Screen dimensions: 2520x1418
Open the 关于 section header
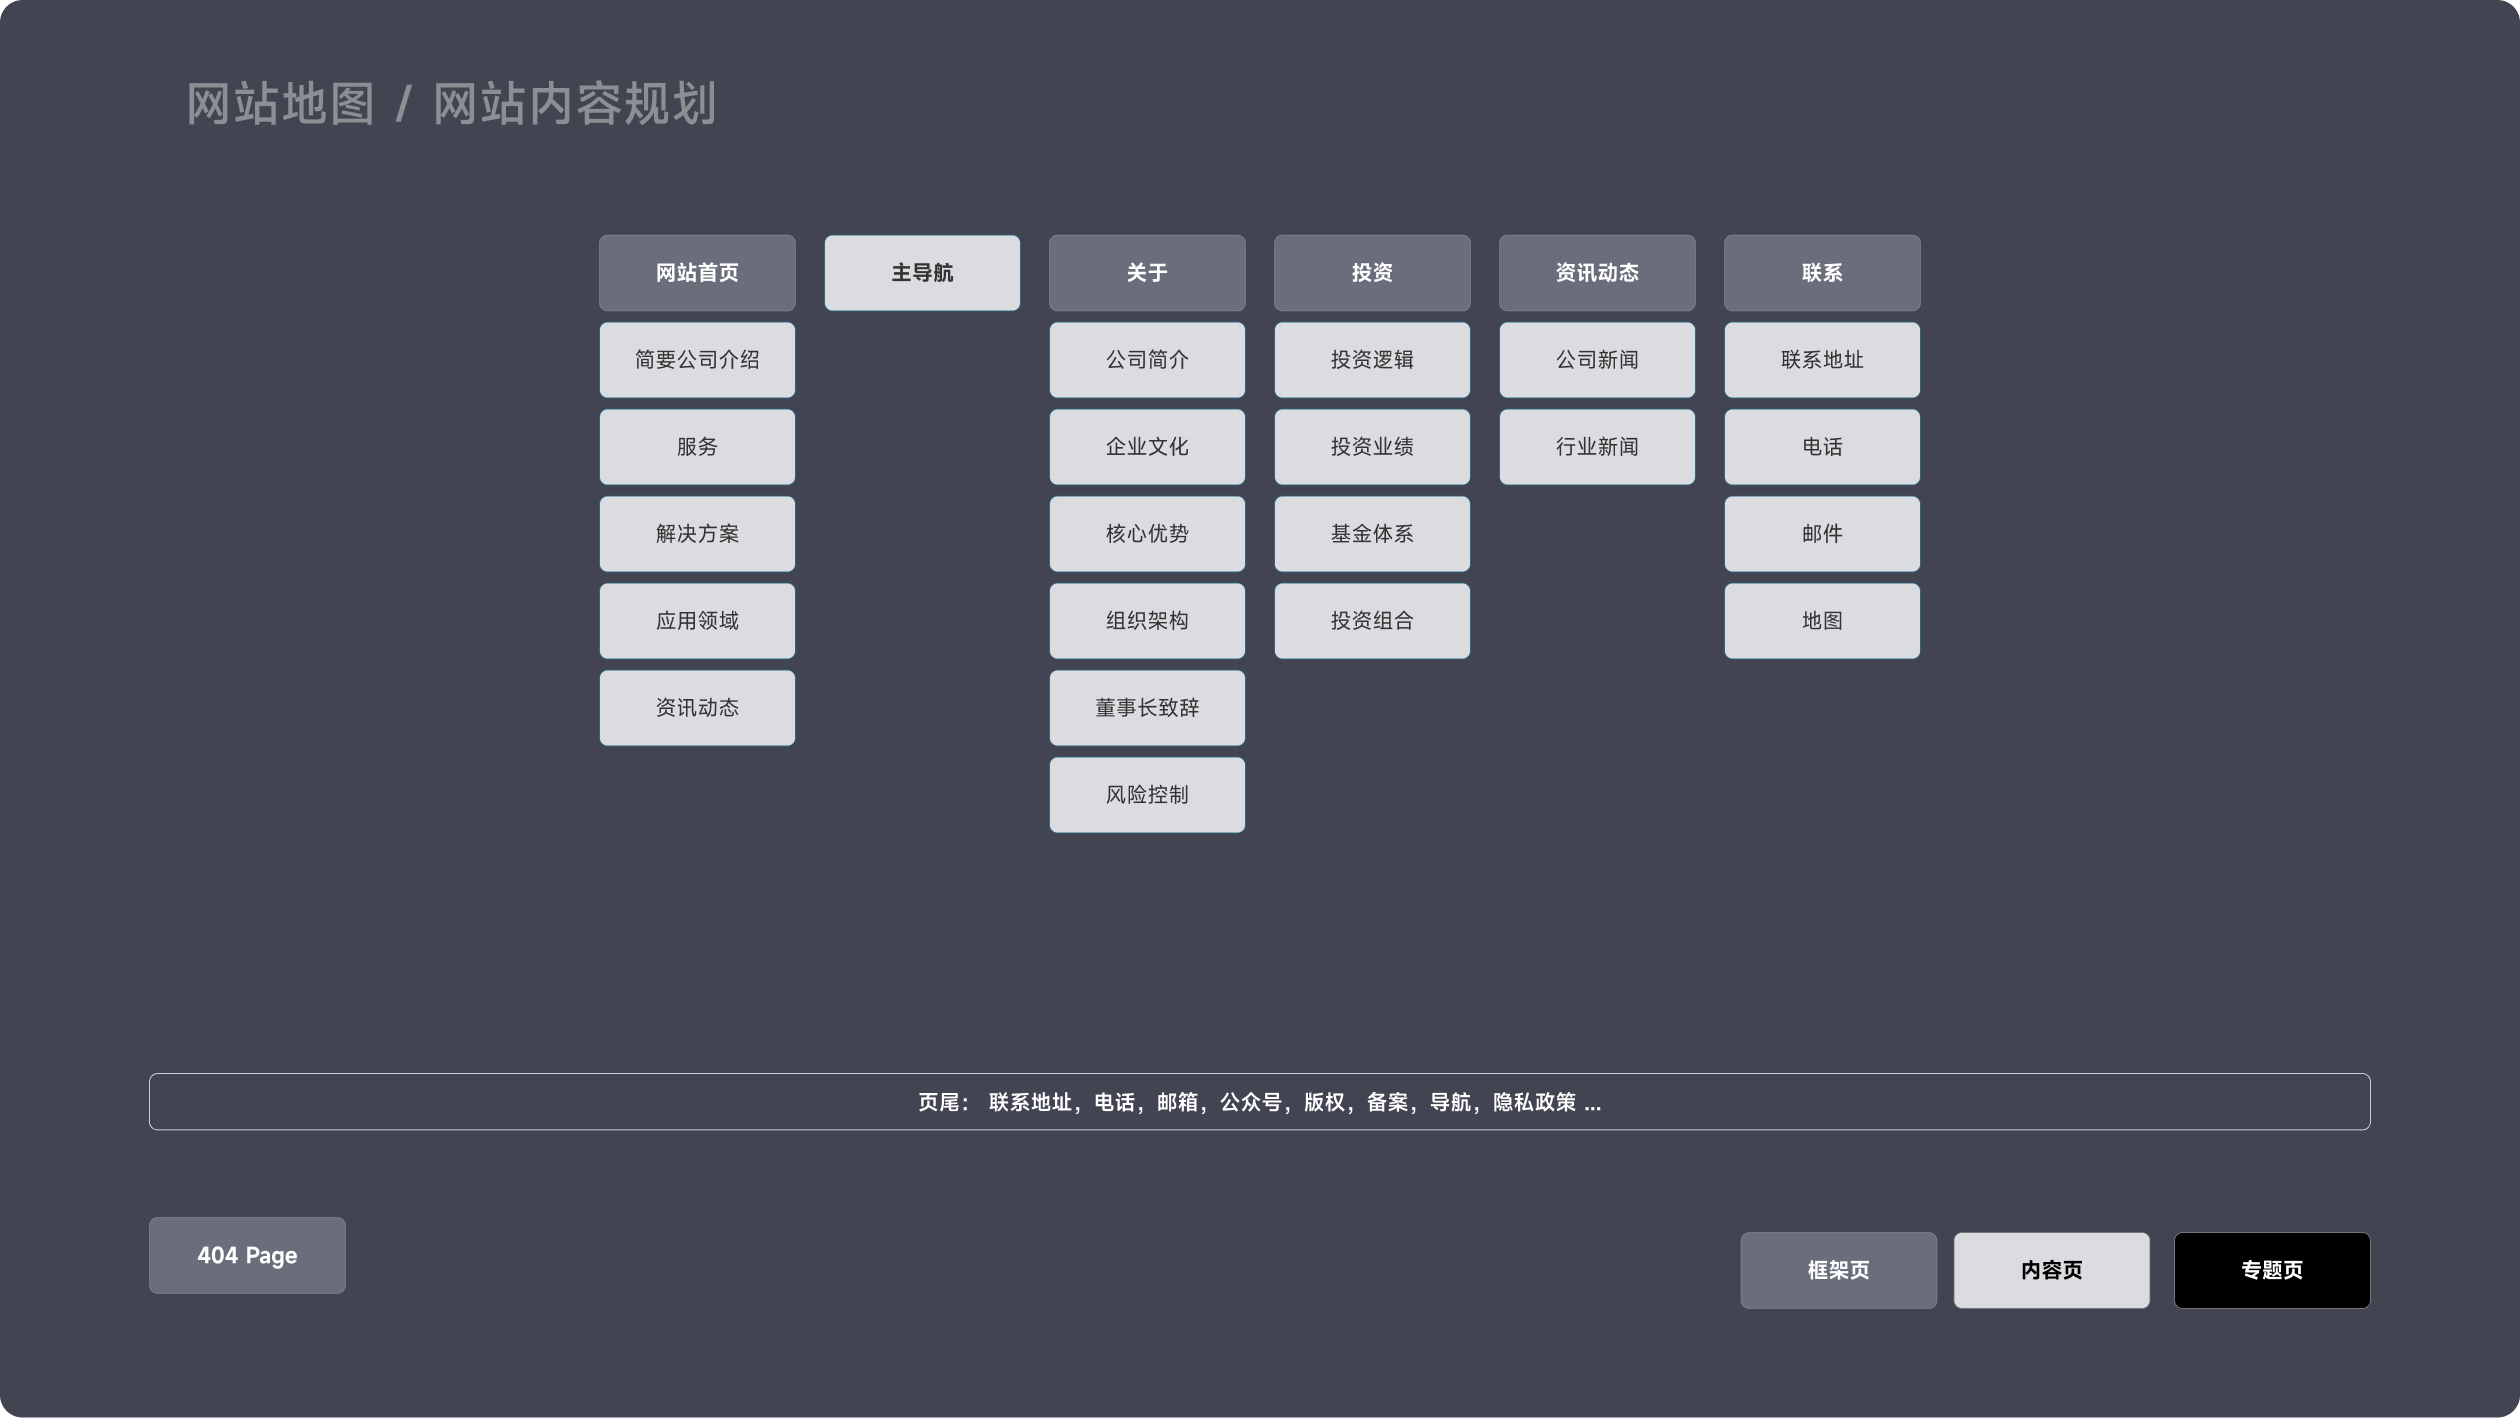tap(1147, 273)
